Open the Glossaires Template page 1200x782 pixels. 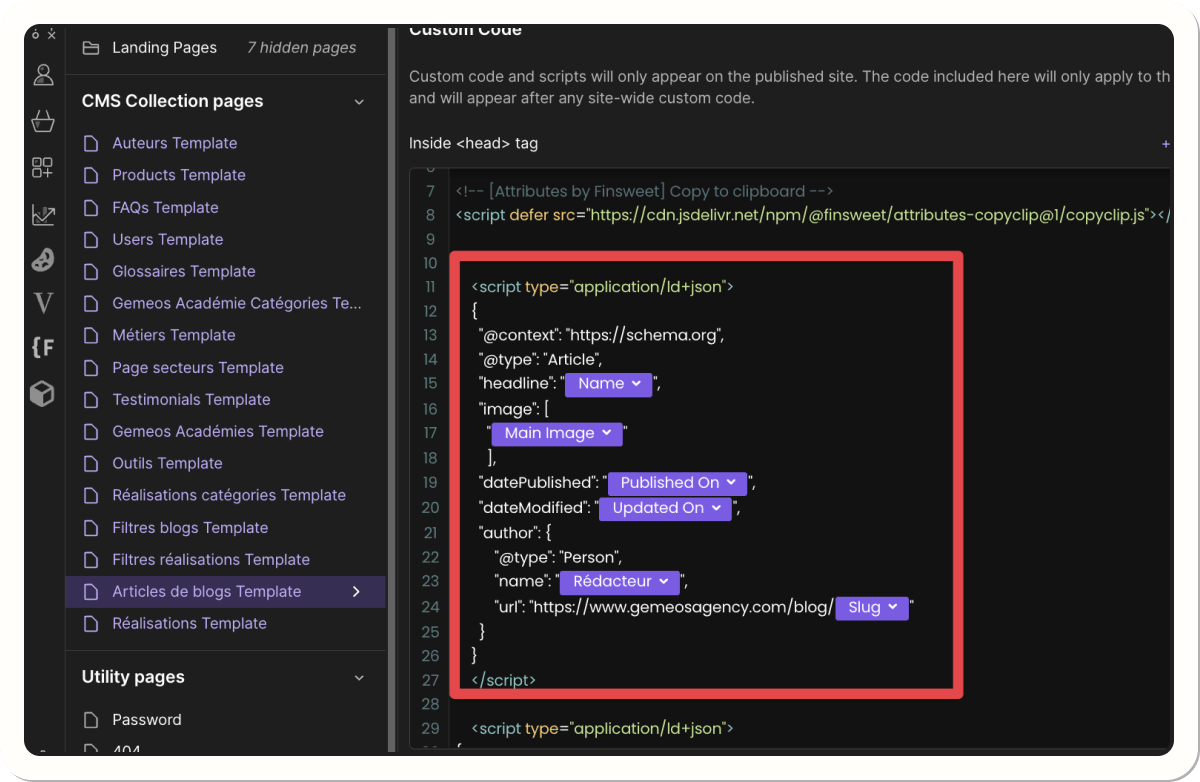click(x=184, y=271)
